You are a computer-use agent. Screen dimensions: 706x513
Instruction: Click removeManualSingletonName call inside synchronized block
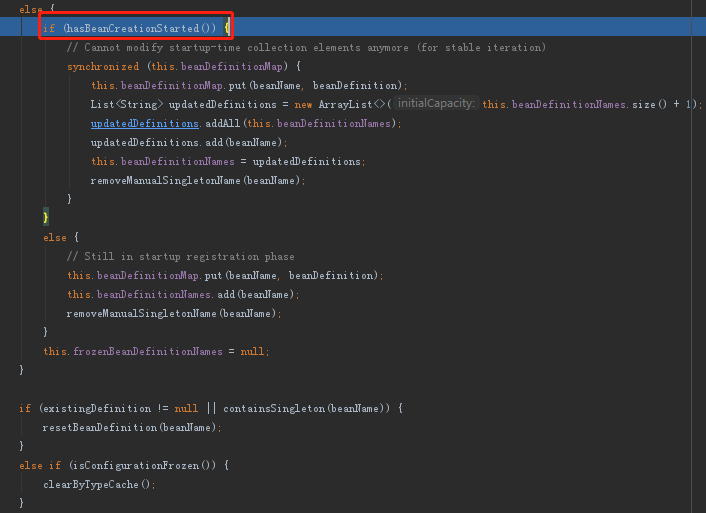tap(198, 181)
